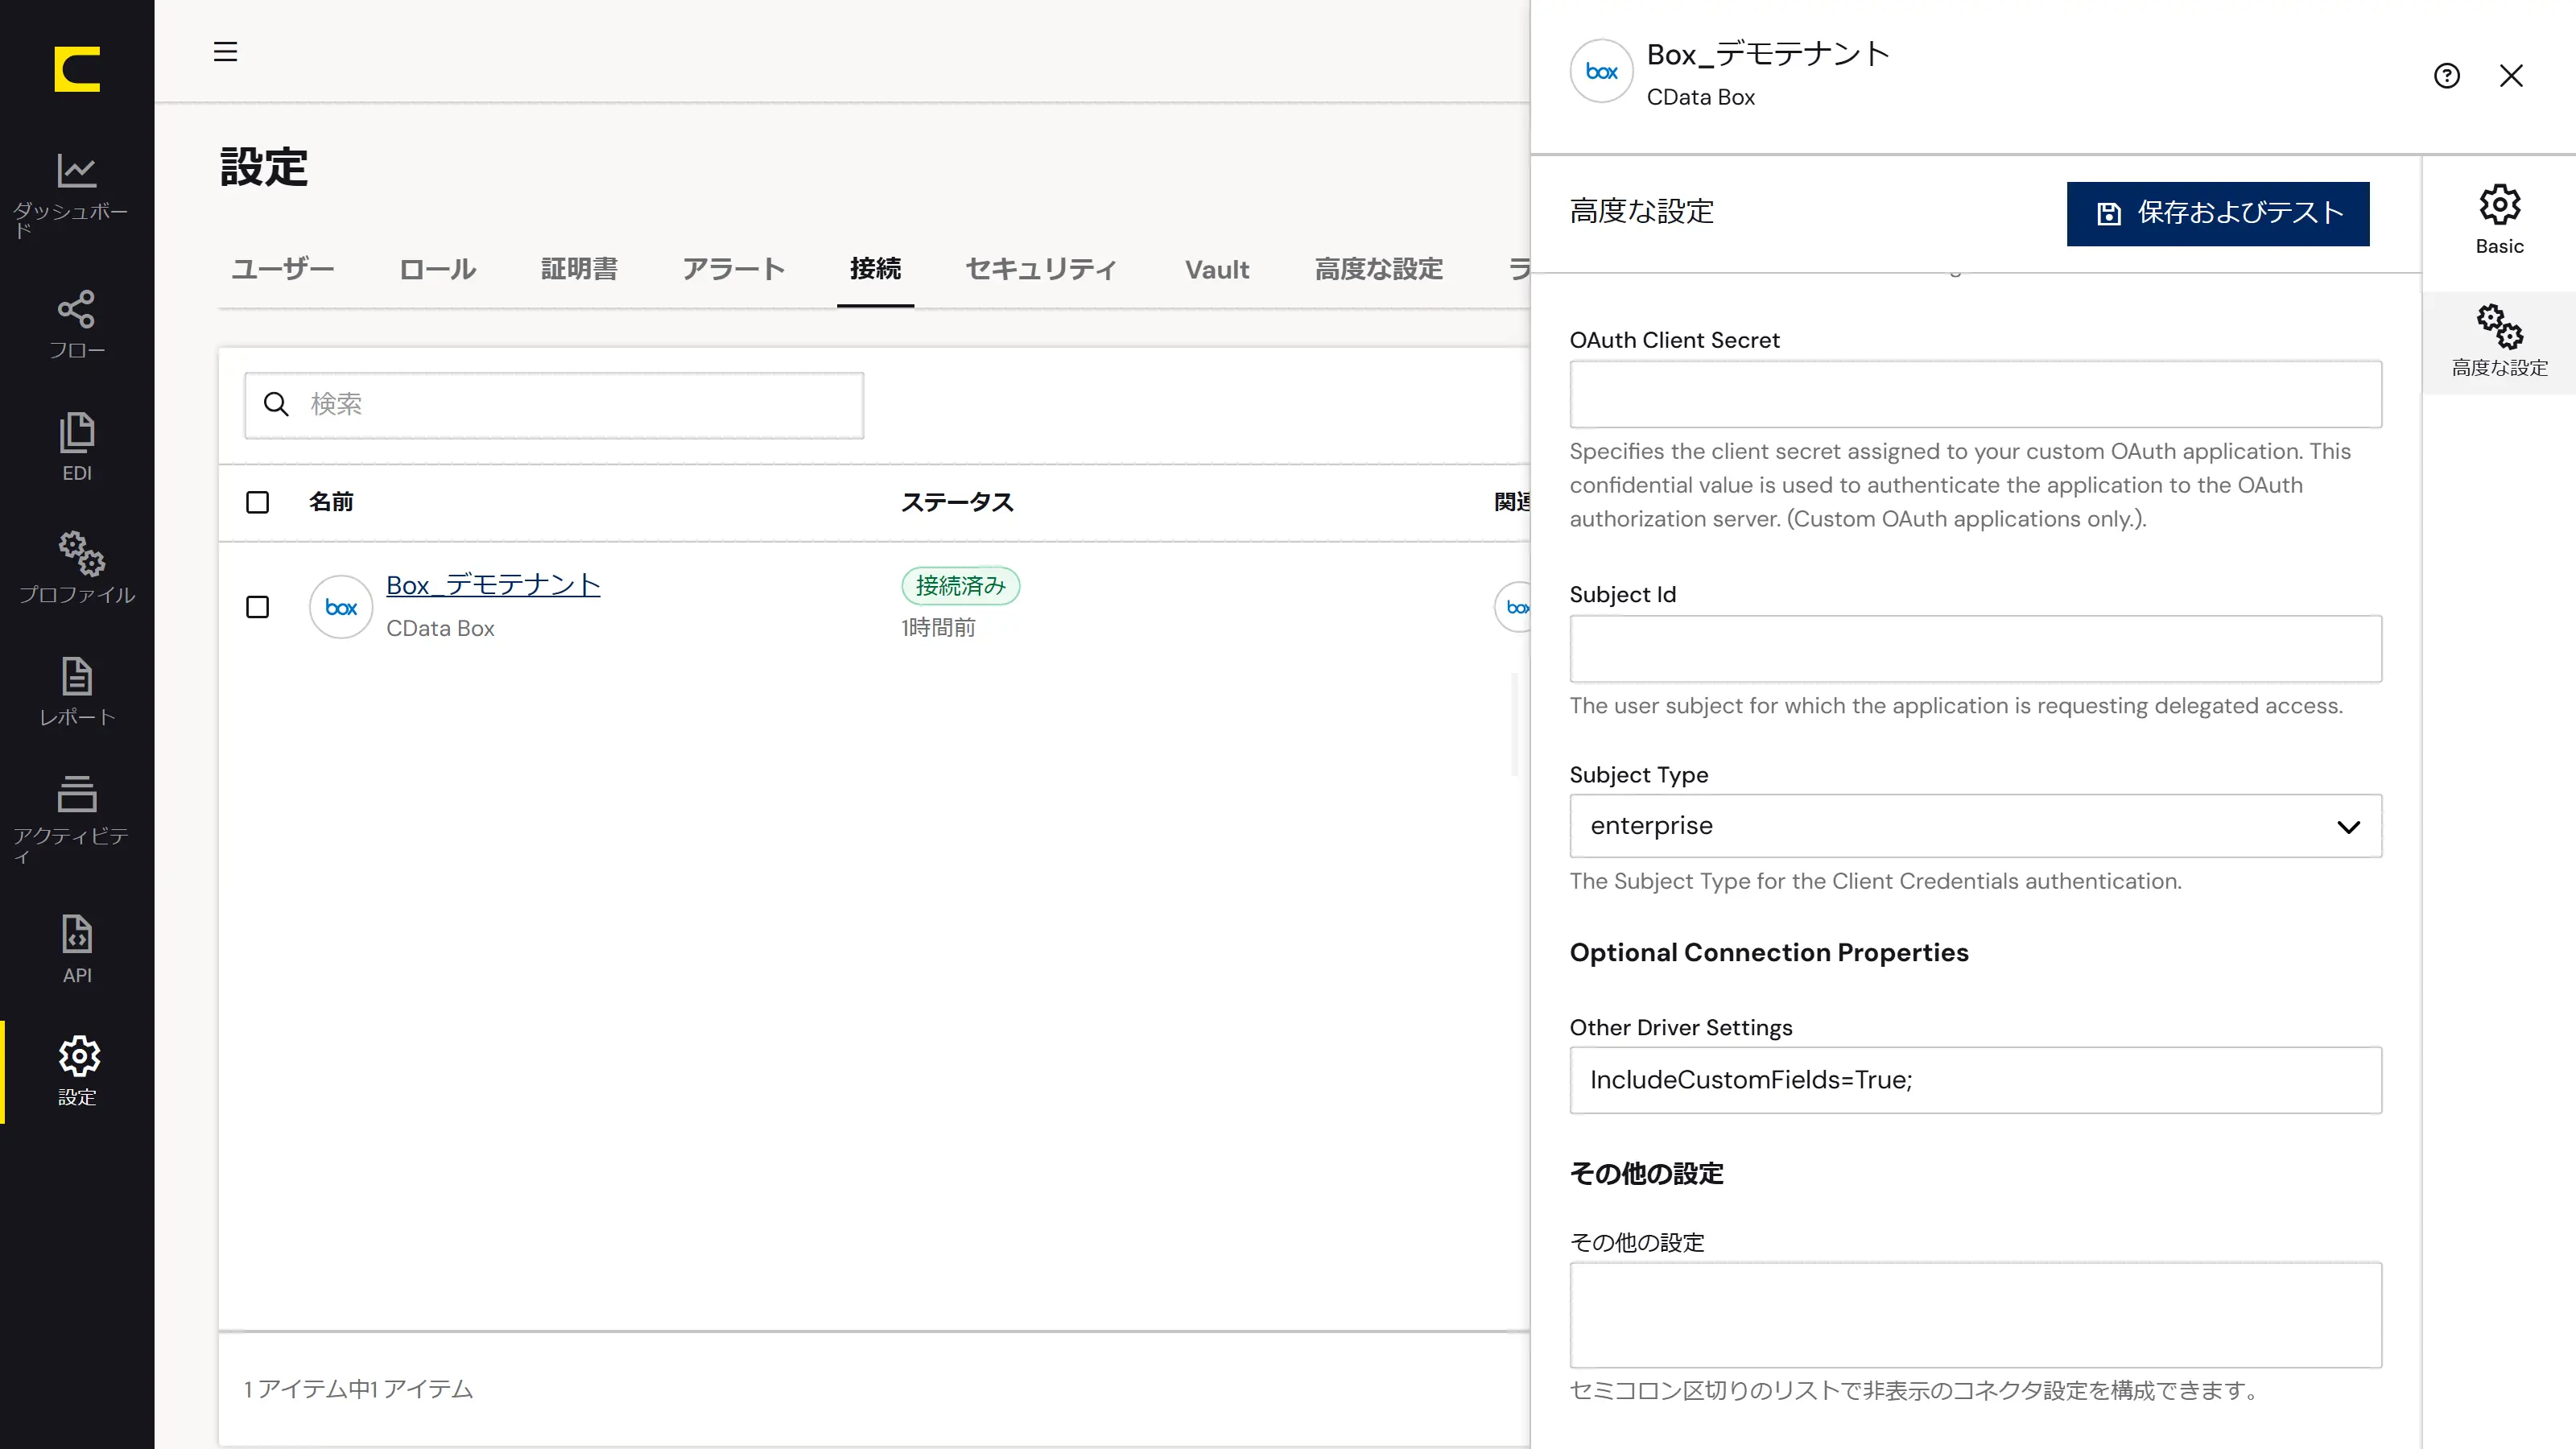Click the 保存およびテスト button
Image resolution: width=2576 pixels, height=1449 pixels.
2217,213
